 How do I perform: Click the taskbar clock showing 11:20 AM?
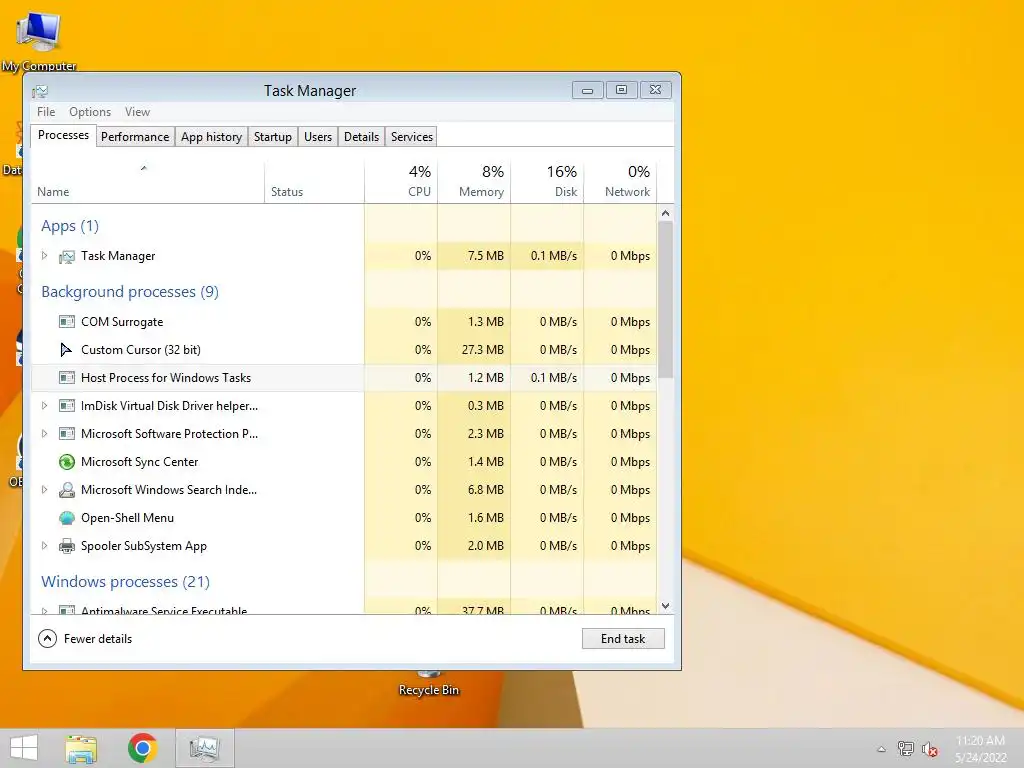tap(980, 749)
